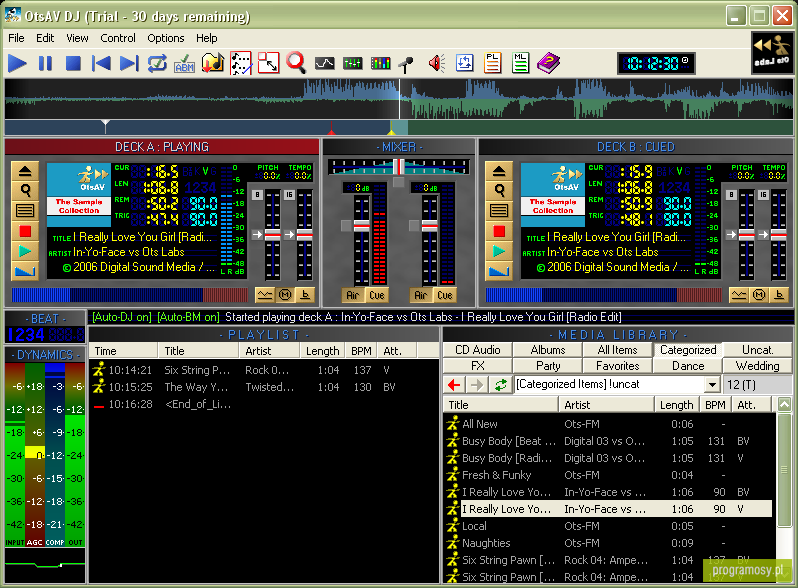Open the PL playlist window icon
798x588 pixels.
[492, 63]
